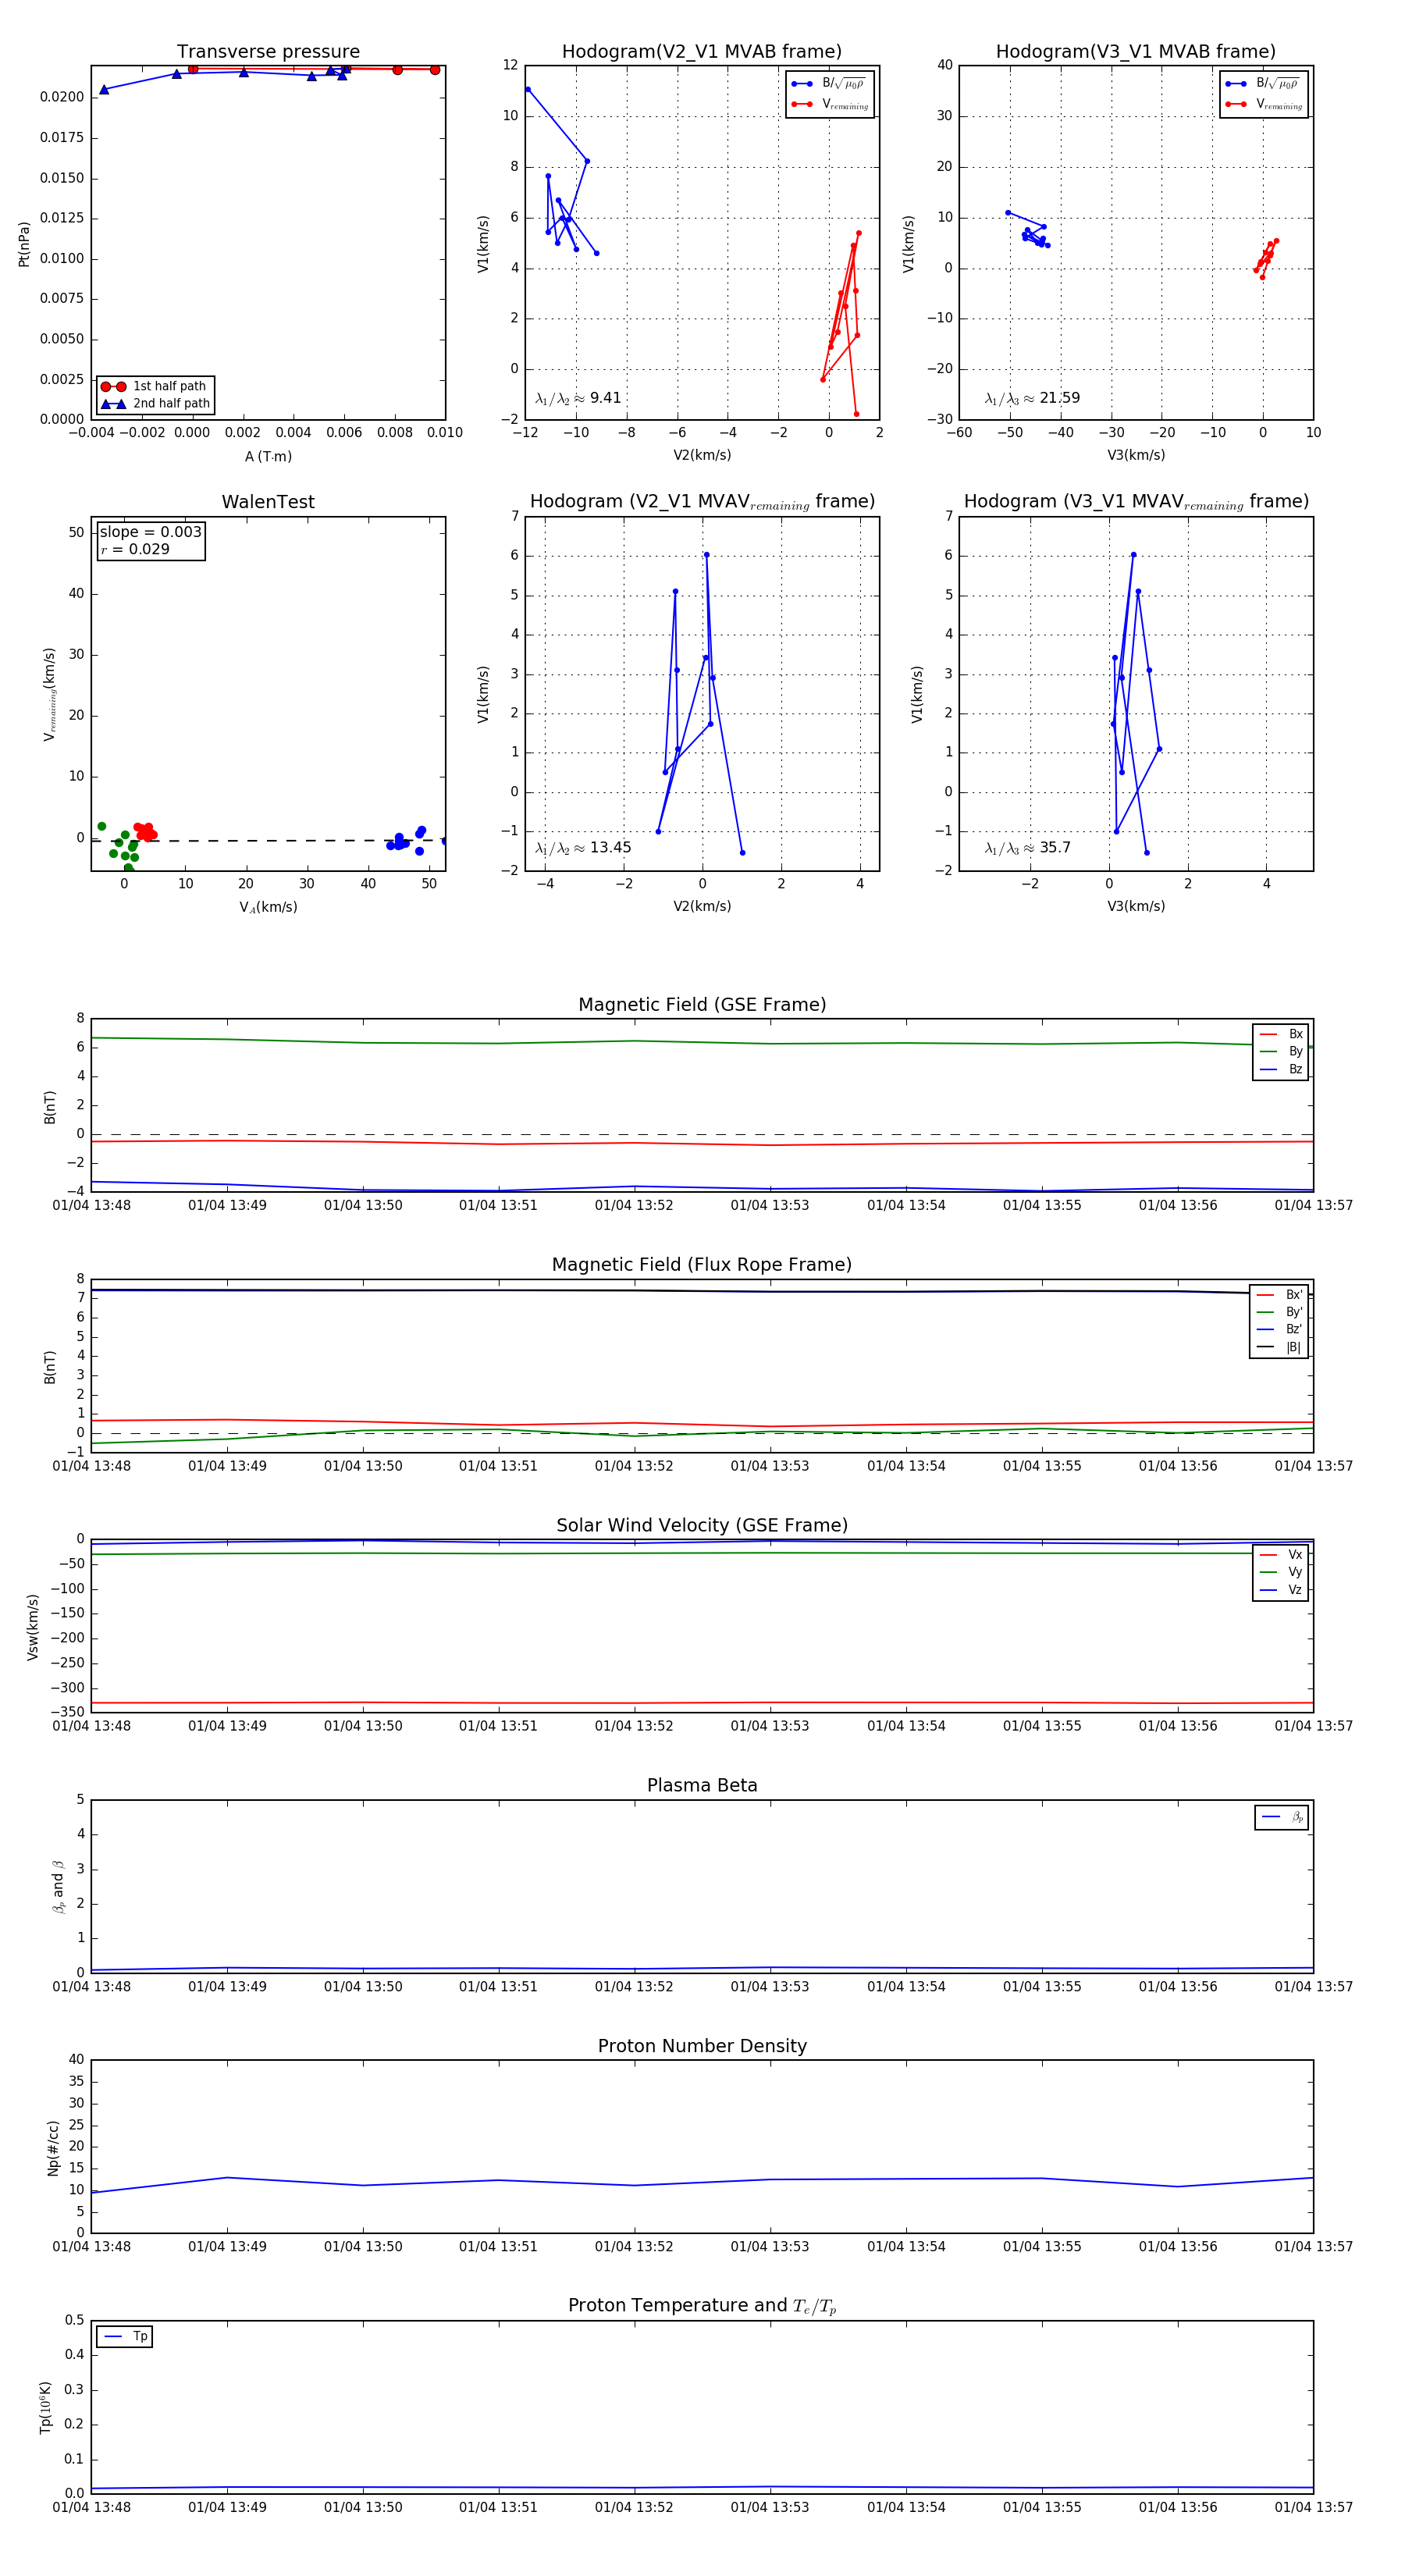Click the "−350" tick on solar wind axis
Viewport: 1405px width, 2576px height.
point(66,1713)
